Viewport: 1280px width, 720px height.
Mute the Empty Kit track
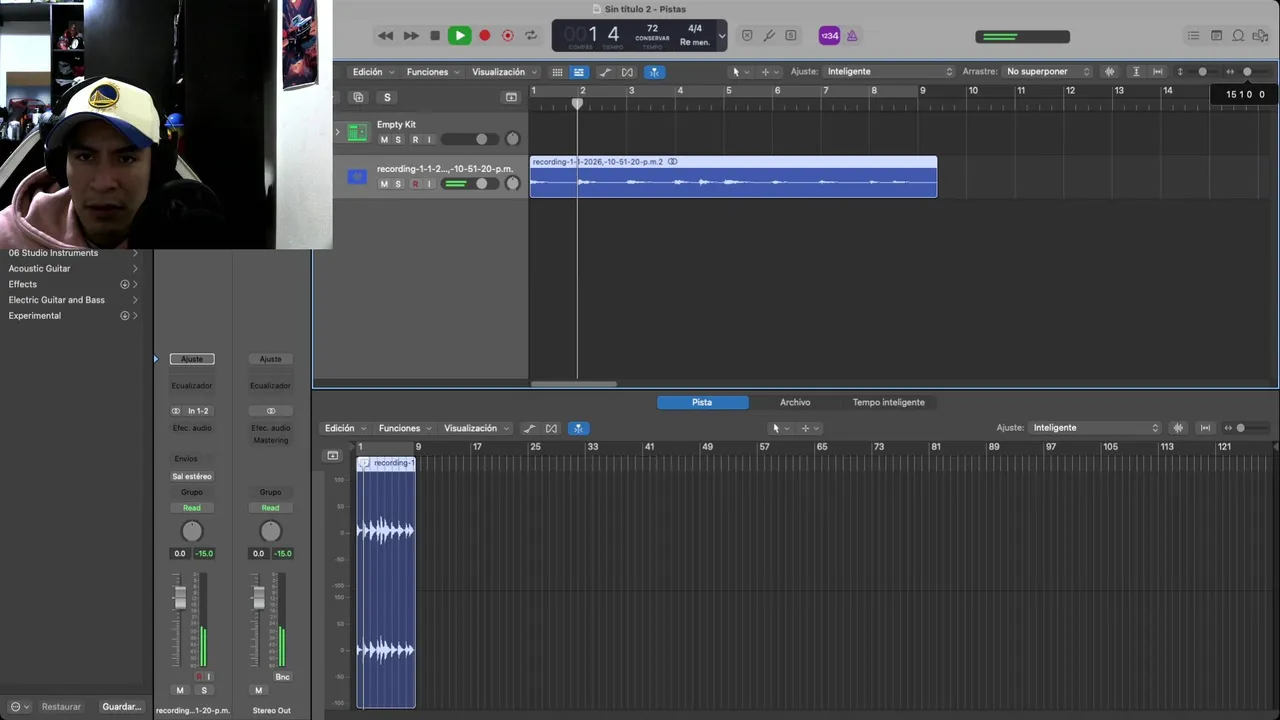(384, 140)
